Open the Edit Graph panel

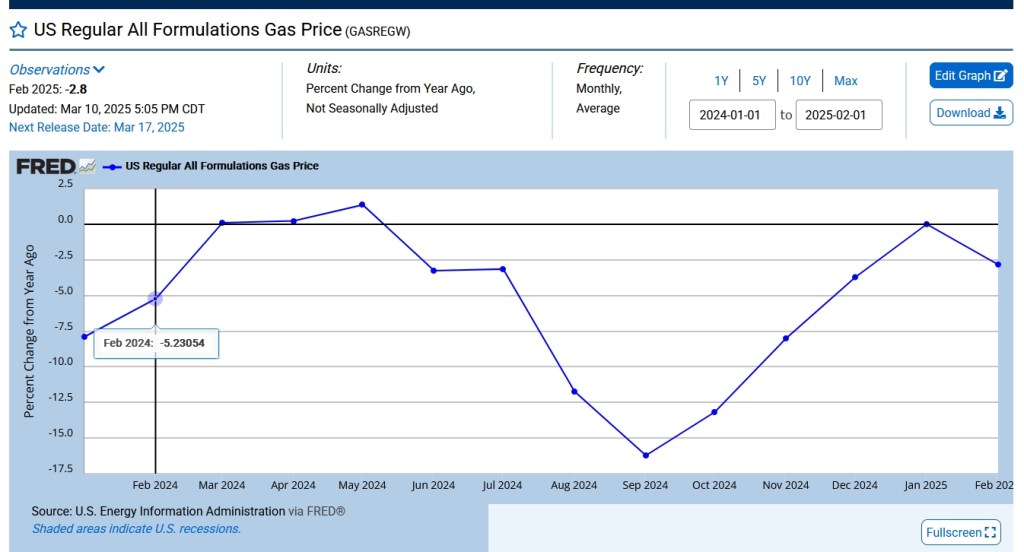point(971,76)
